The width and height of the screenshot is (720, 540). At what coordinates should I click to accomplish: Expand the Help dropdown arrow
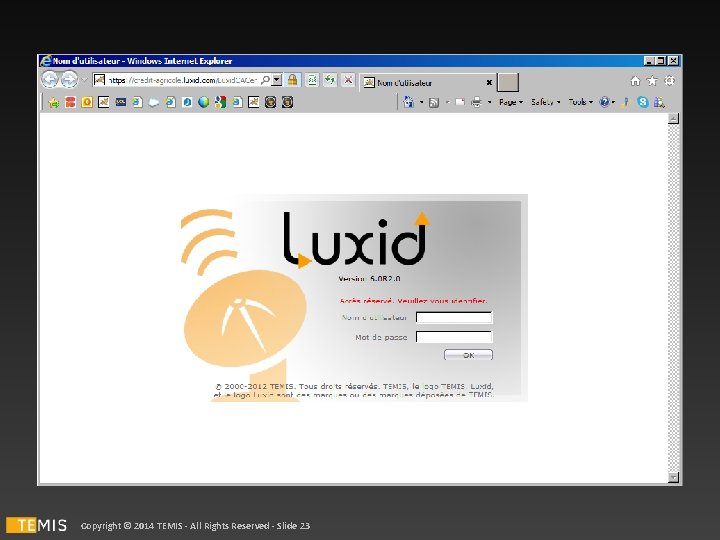(613, 102)
